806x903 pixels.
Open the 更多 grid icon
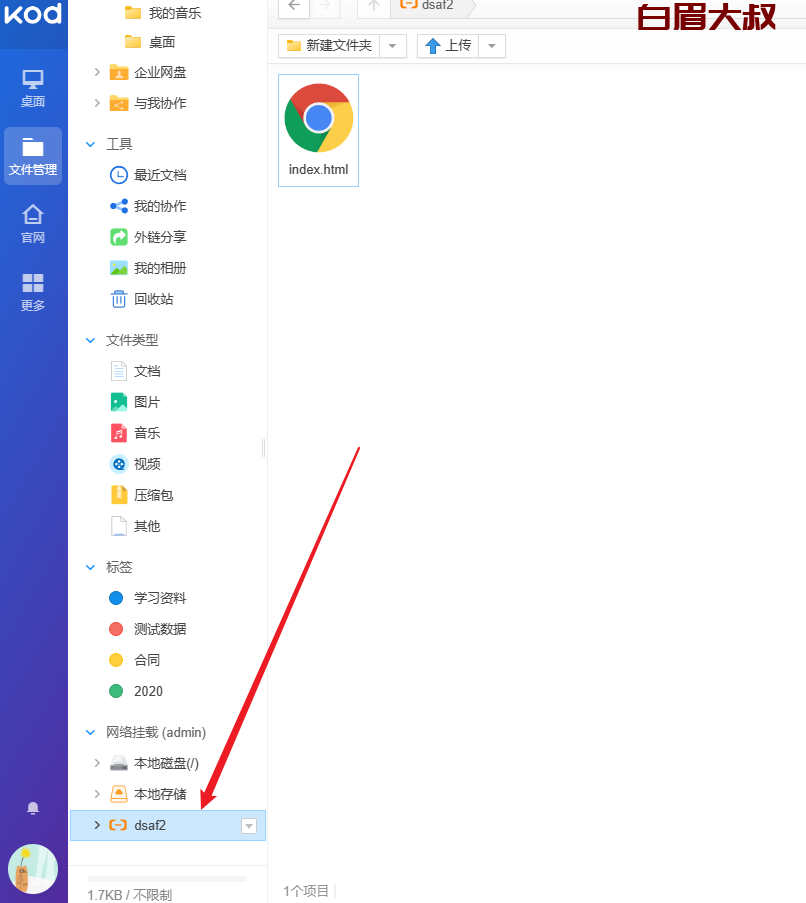(33, 292)
